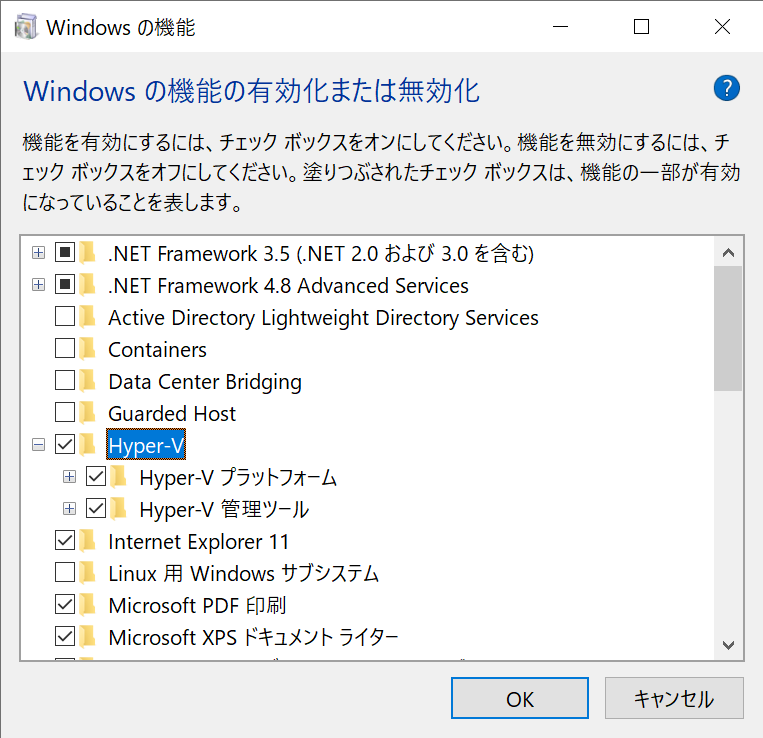Expand .NET Framework 4.8 Advanced Services node
The height and width of the screenshot is (738, 763).
tap(38, 285)
